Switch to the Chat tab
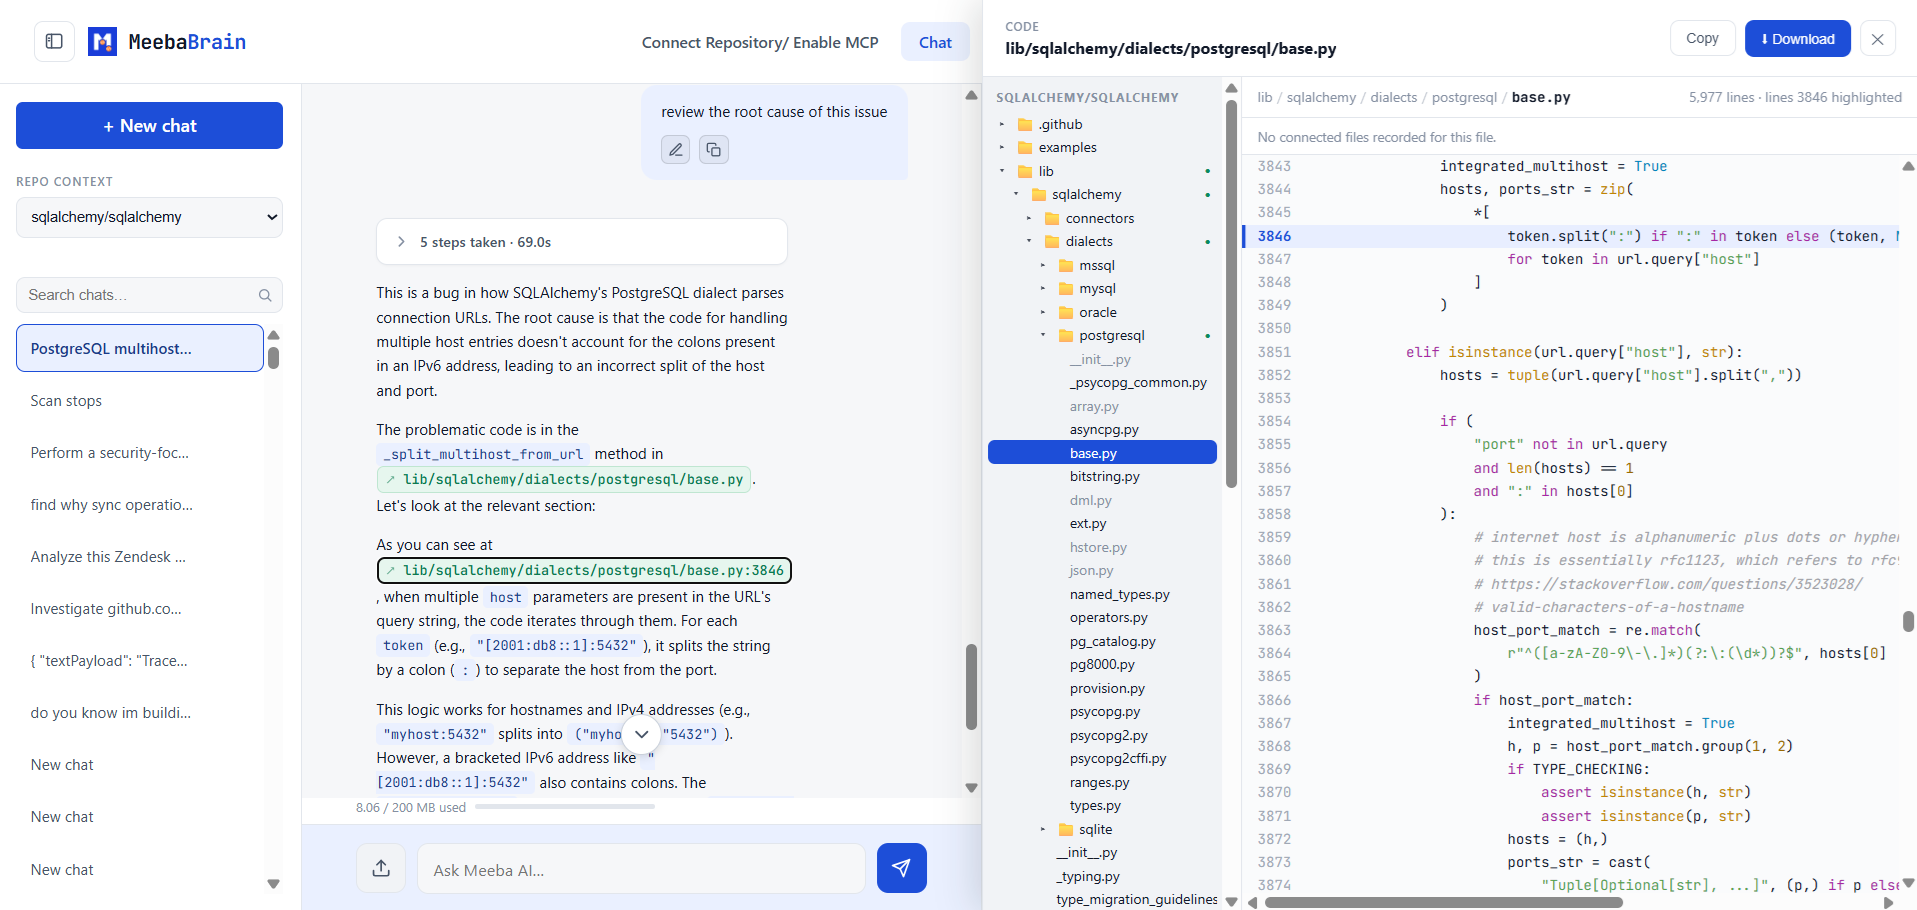 935,42
